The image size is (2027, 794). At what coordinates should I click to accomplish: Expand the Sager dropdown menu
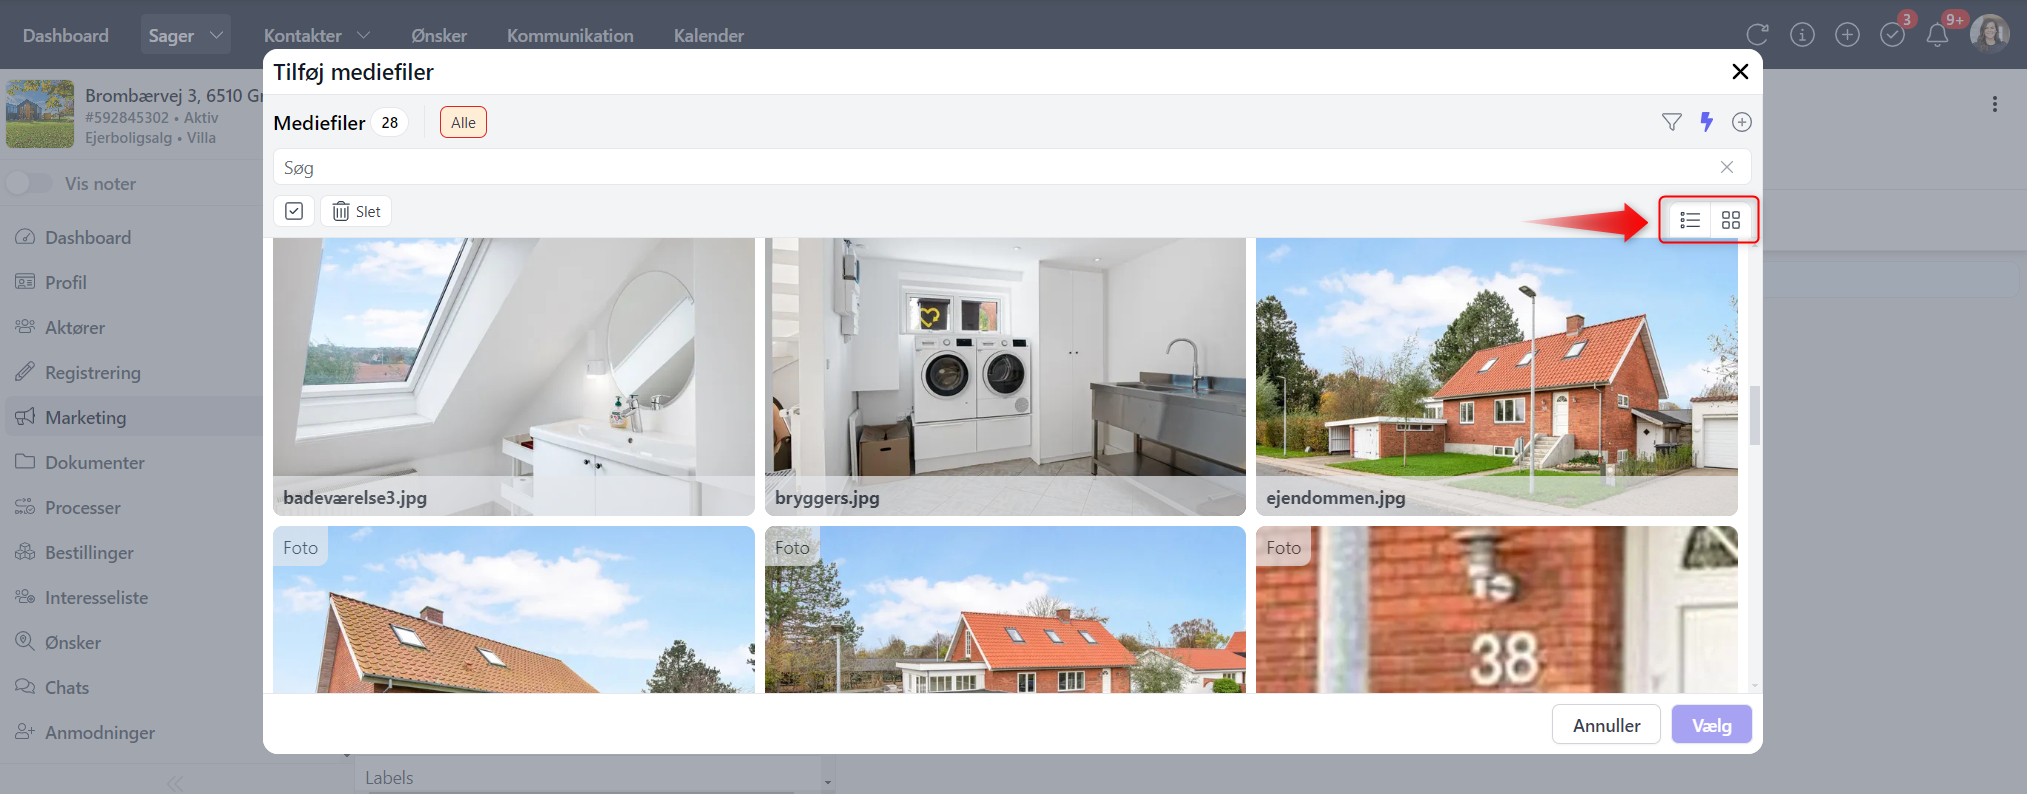click(185, 35)
